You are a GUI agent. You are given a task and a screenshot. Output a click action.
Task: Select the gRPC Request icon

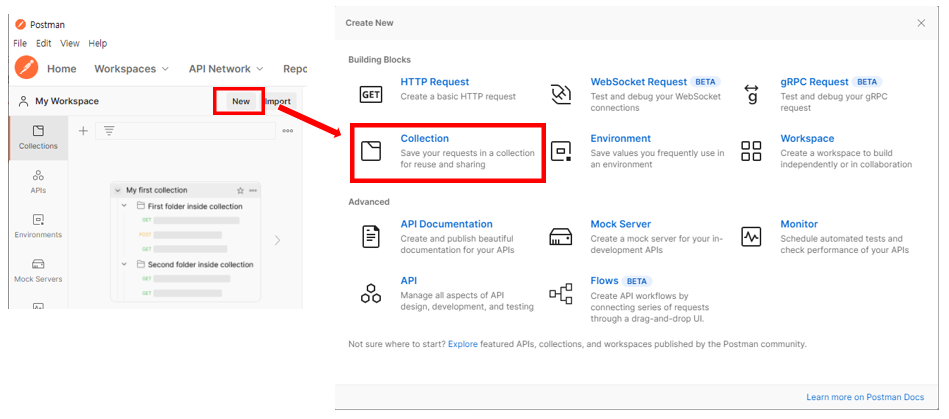(751, 94)
